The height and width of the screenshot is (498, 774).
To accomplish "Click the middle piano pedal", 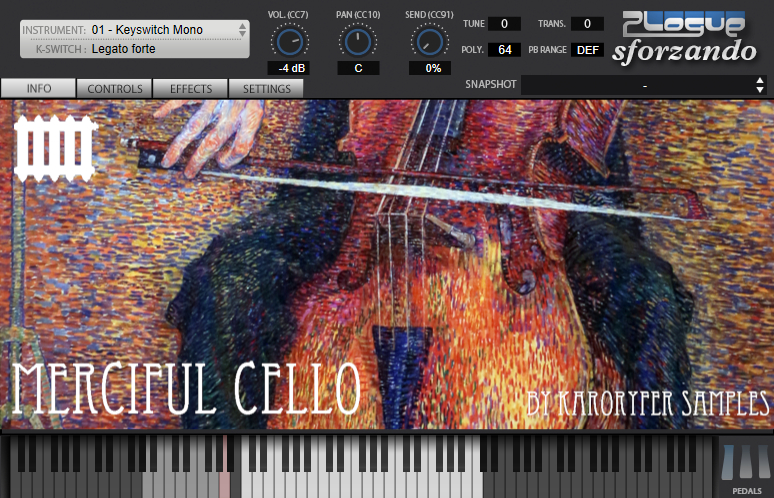I will [745, 461].
